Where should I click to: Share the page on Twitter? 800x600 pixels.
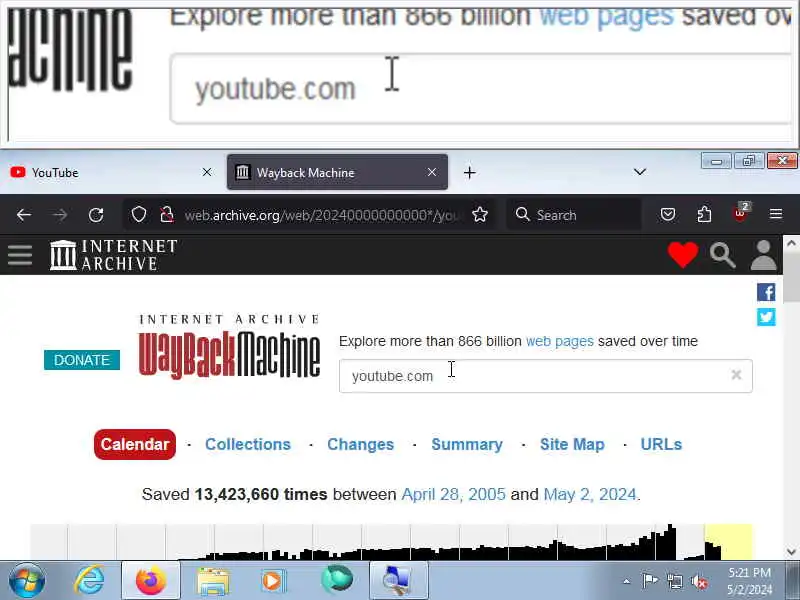coord(766,317)
